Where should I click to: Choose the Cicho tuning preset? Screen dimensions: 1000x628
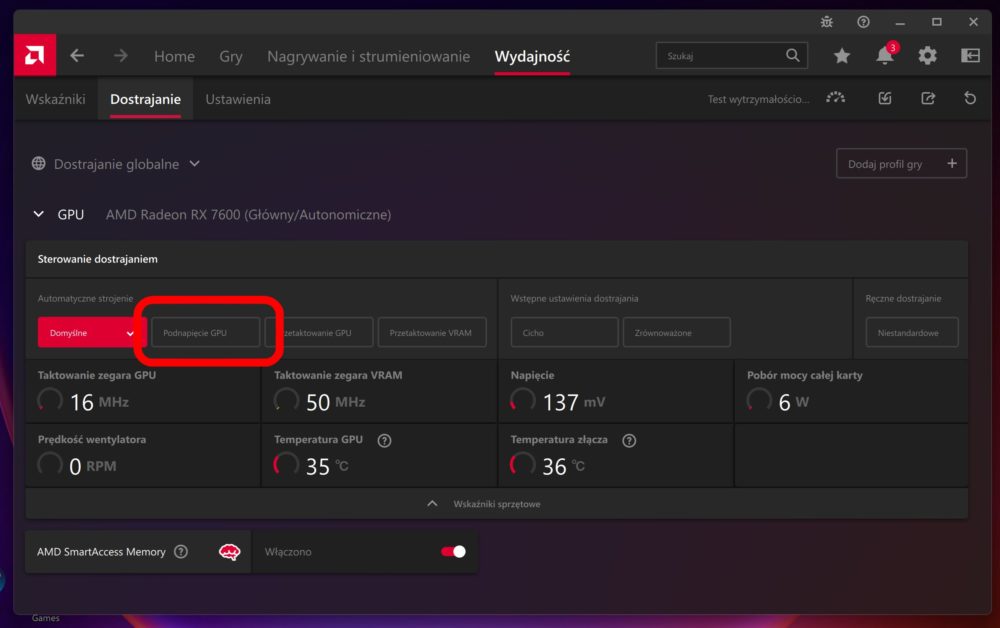point(564,332)
